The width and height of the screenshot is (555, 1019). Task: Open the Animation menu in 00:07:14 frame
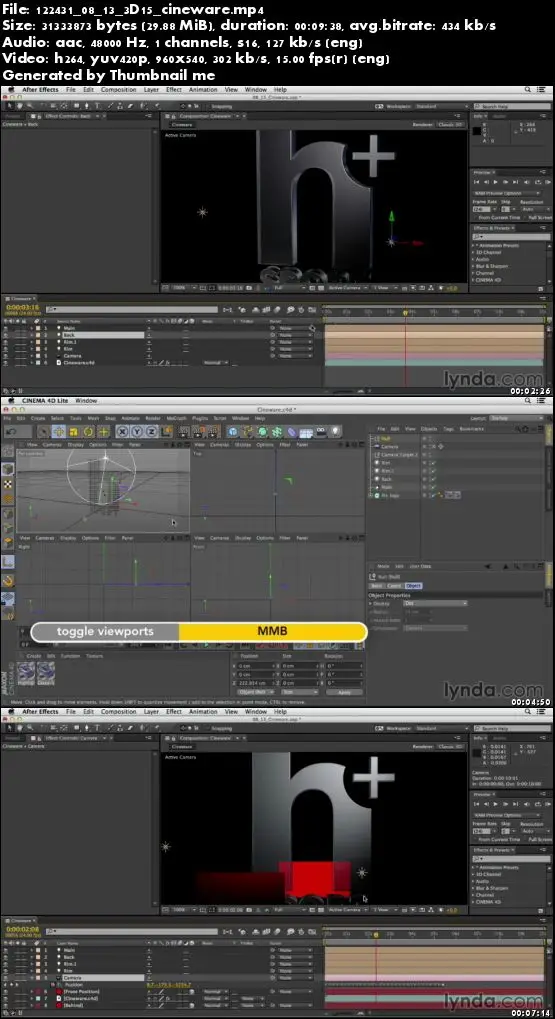point(203,712)
